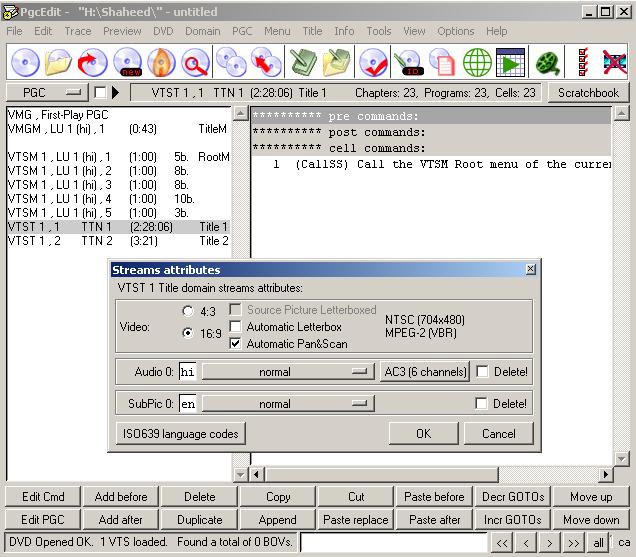Click the '>>' last navigation button
636x557 pixels.
573,543
